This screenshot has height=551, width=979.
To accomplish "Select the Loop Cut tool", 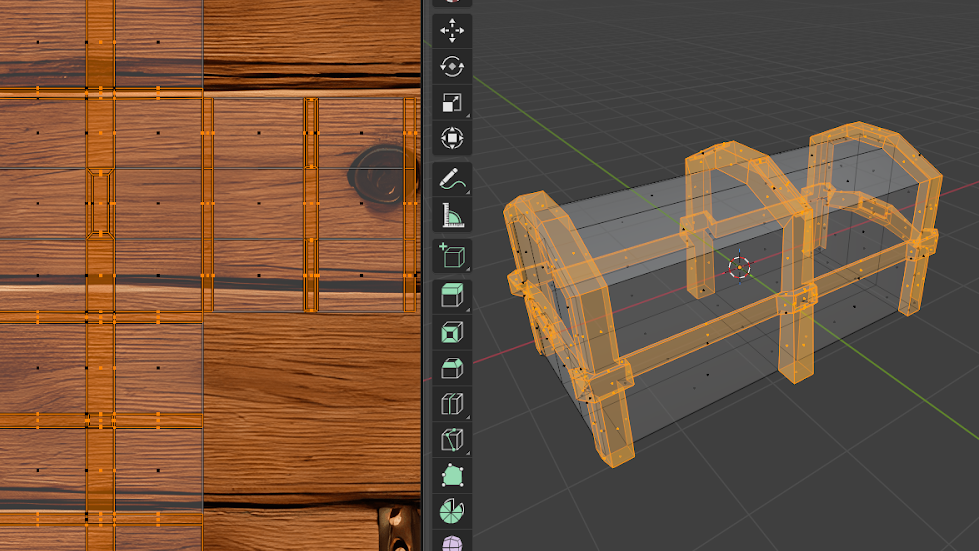I will click(452, 404).
